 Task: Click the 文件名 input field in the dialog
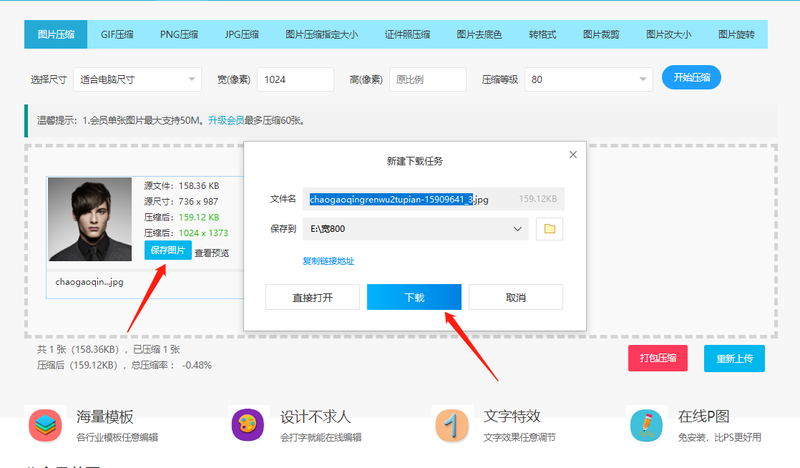pyautogui.click(x=433, y=199)
